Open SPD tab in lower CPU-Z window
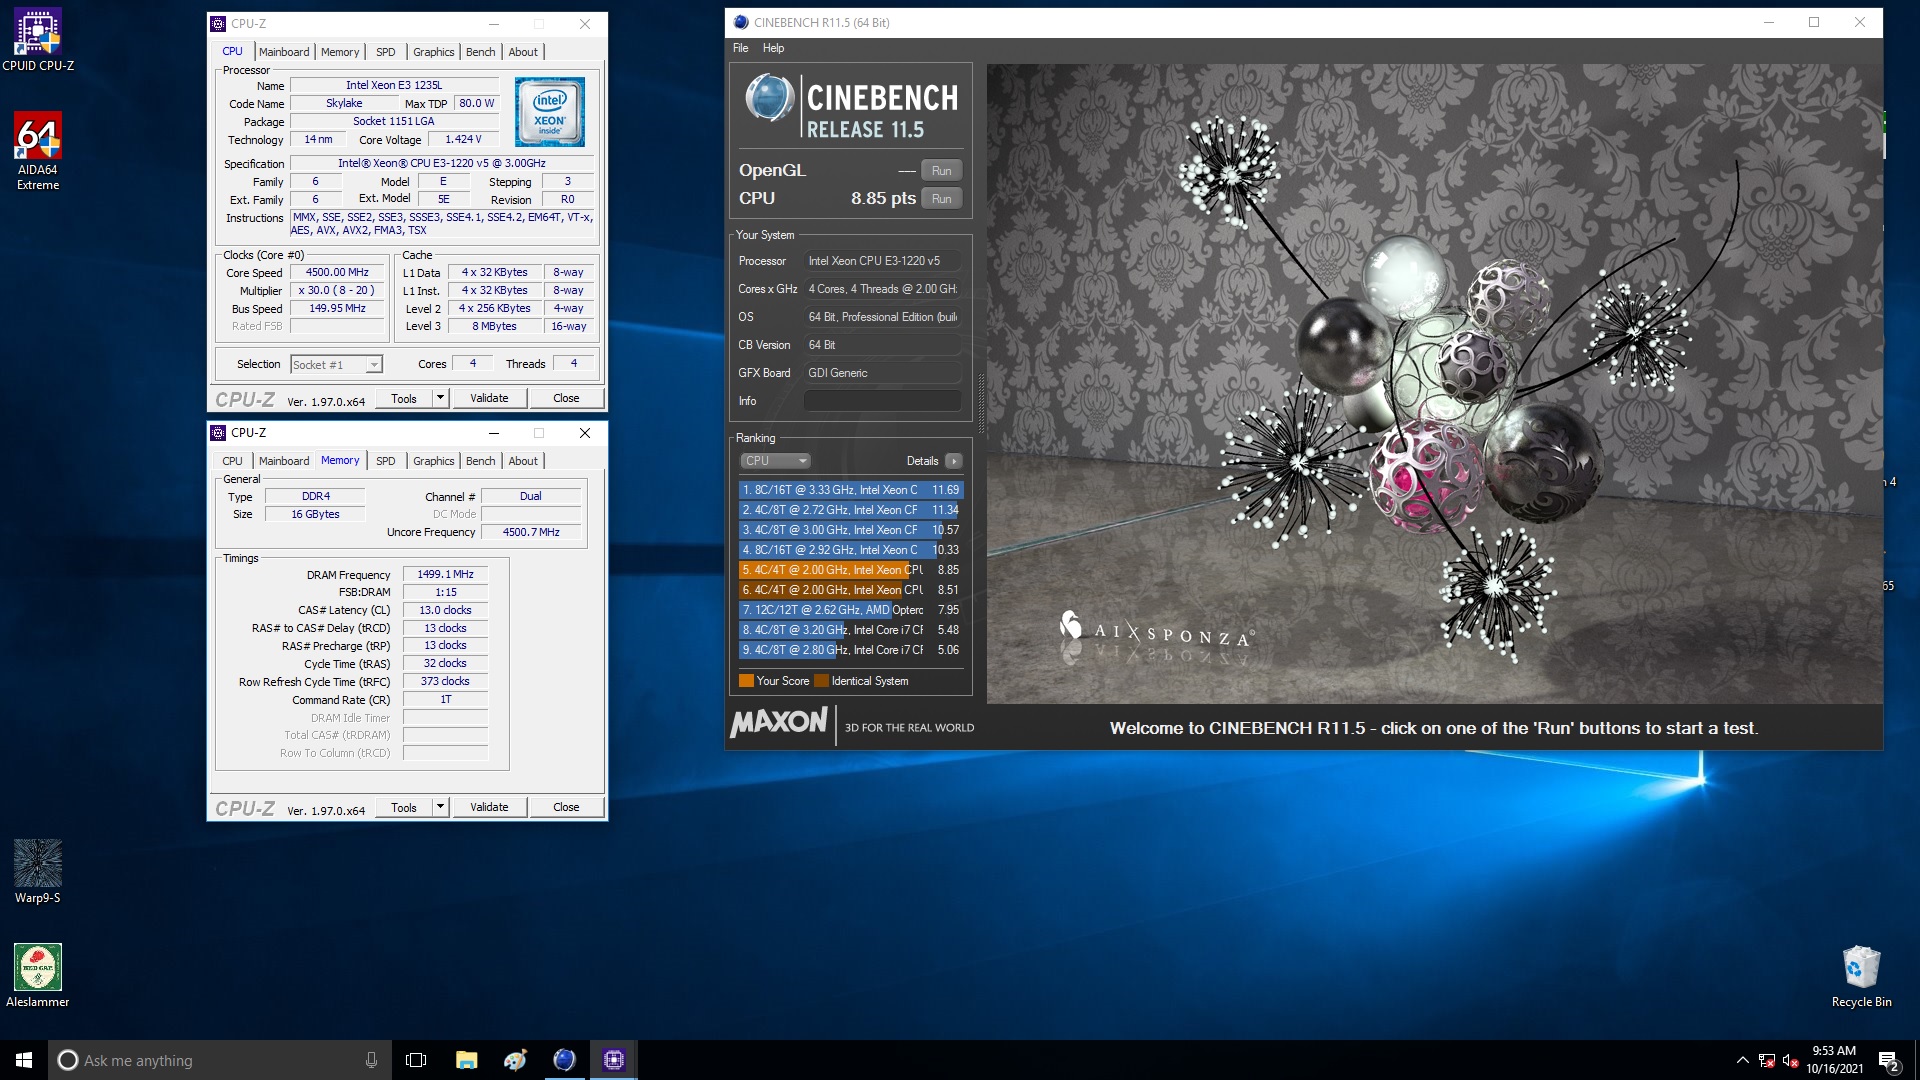1920x1080 pixels. 386,461
